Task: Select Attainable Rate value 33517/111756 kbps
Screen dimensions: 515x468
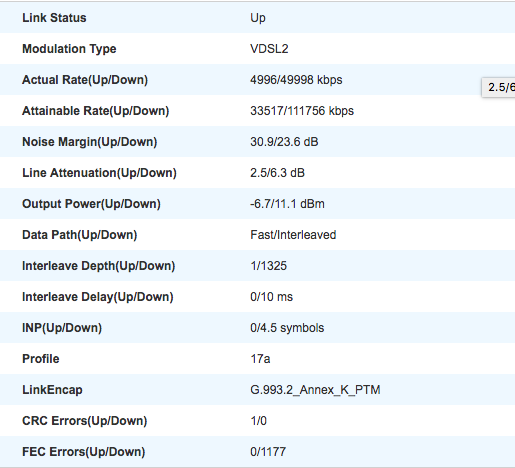Action: (302, 111)
